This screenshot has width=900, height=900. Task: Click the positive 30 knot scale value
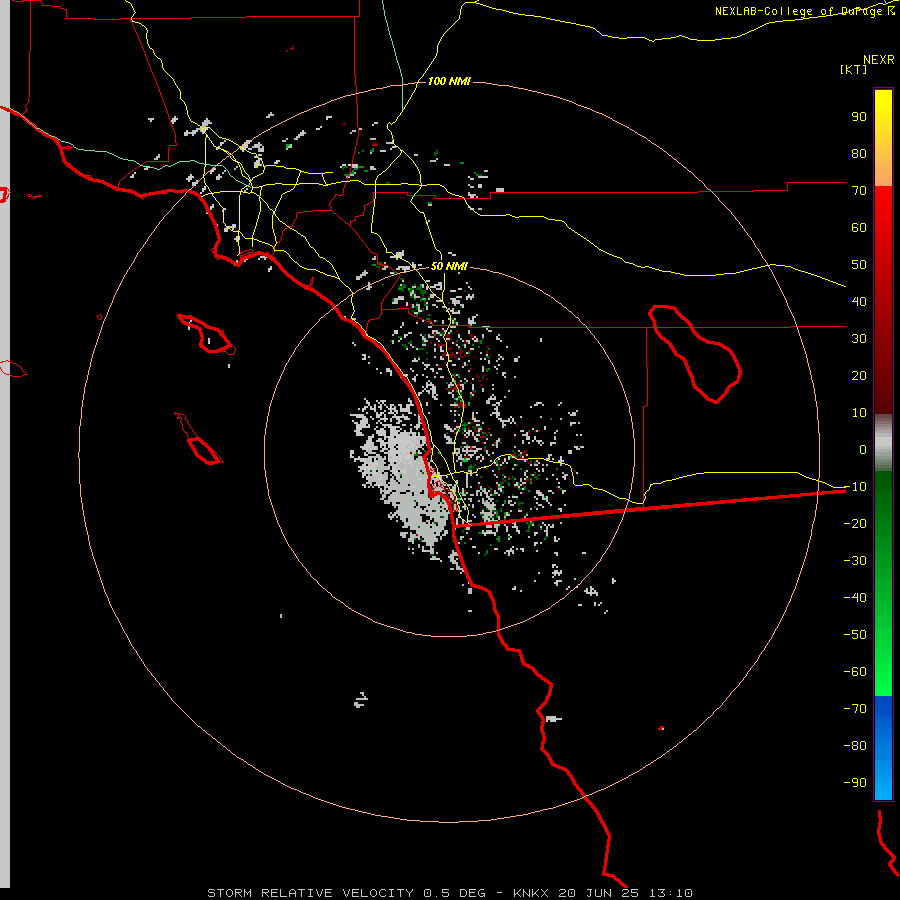[859, 339]
